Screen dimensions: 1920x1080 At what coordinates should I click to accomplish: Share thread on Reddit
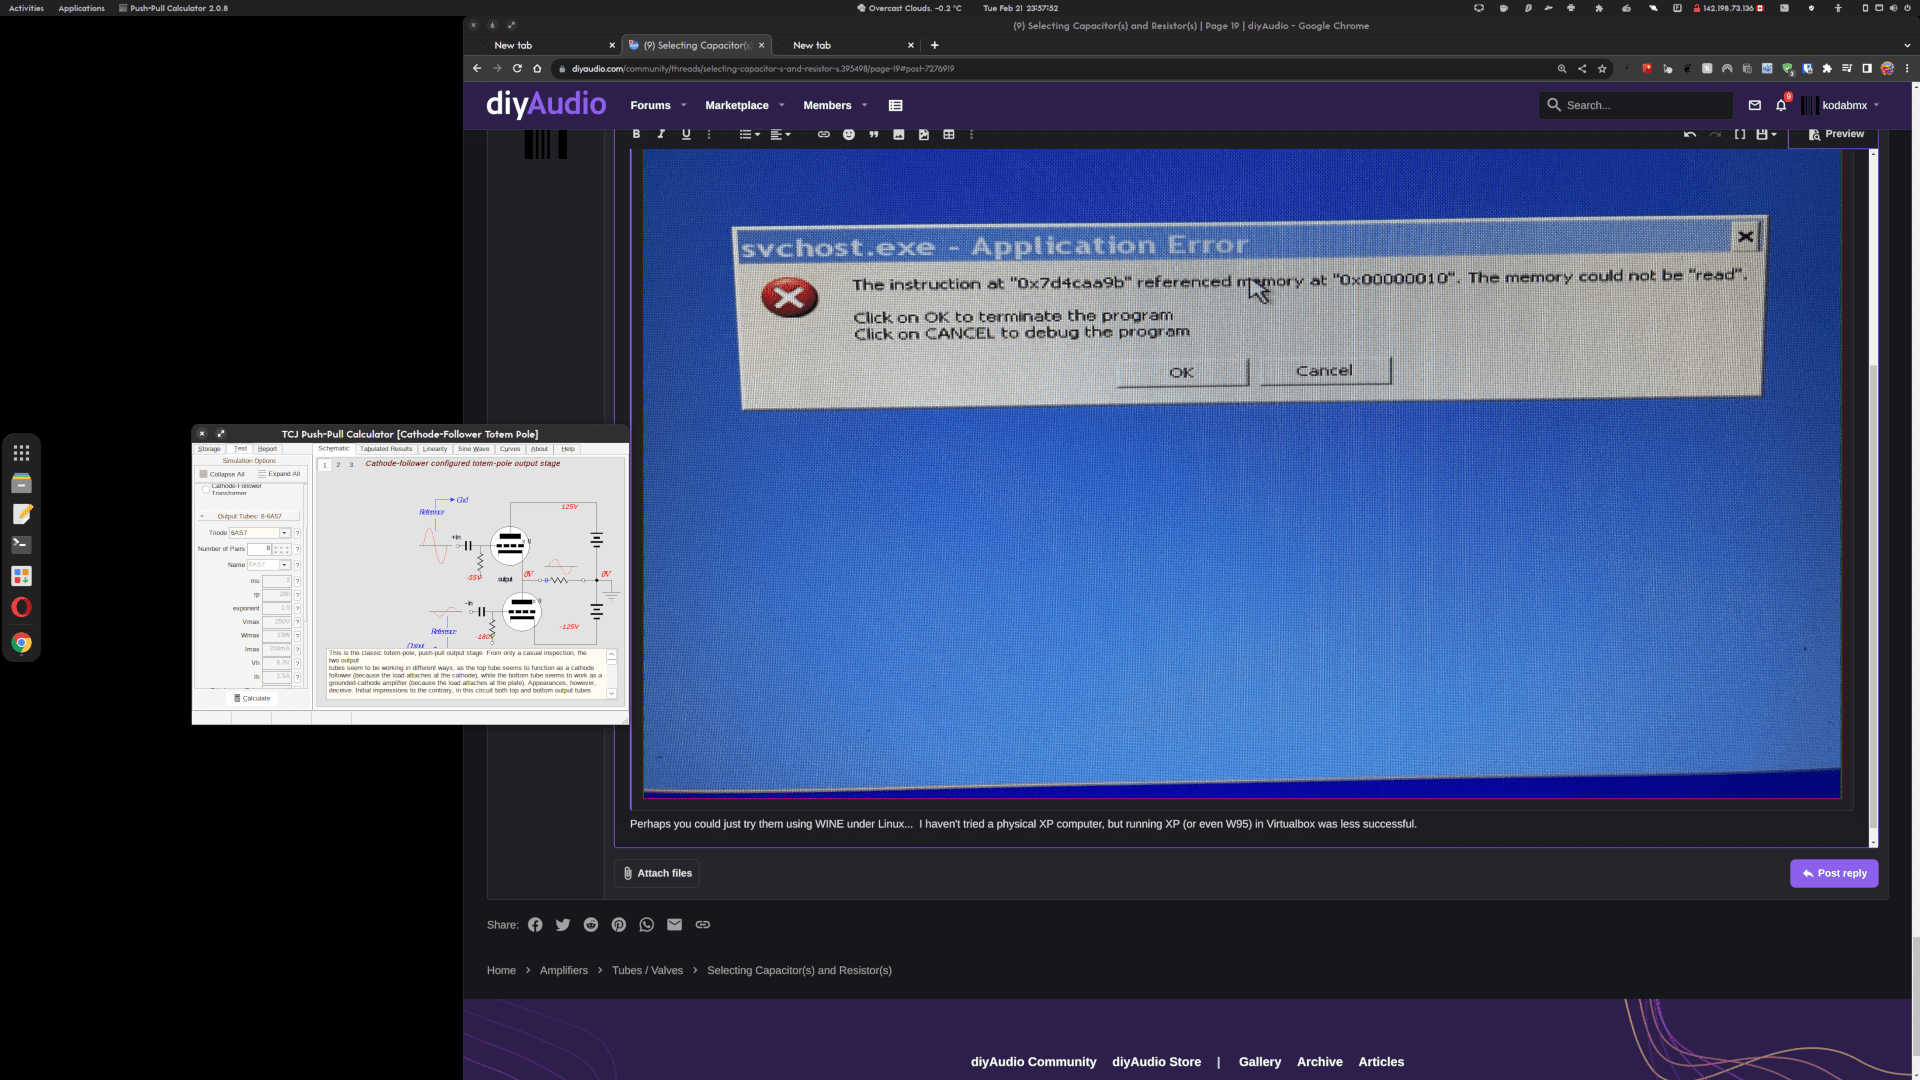[591, 925]
